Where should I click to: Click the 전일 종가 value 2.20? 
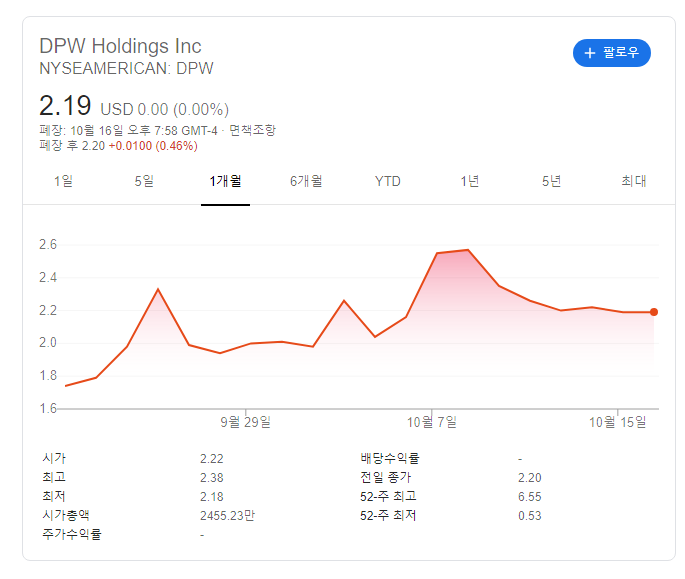pos(530,478)
